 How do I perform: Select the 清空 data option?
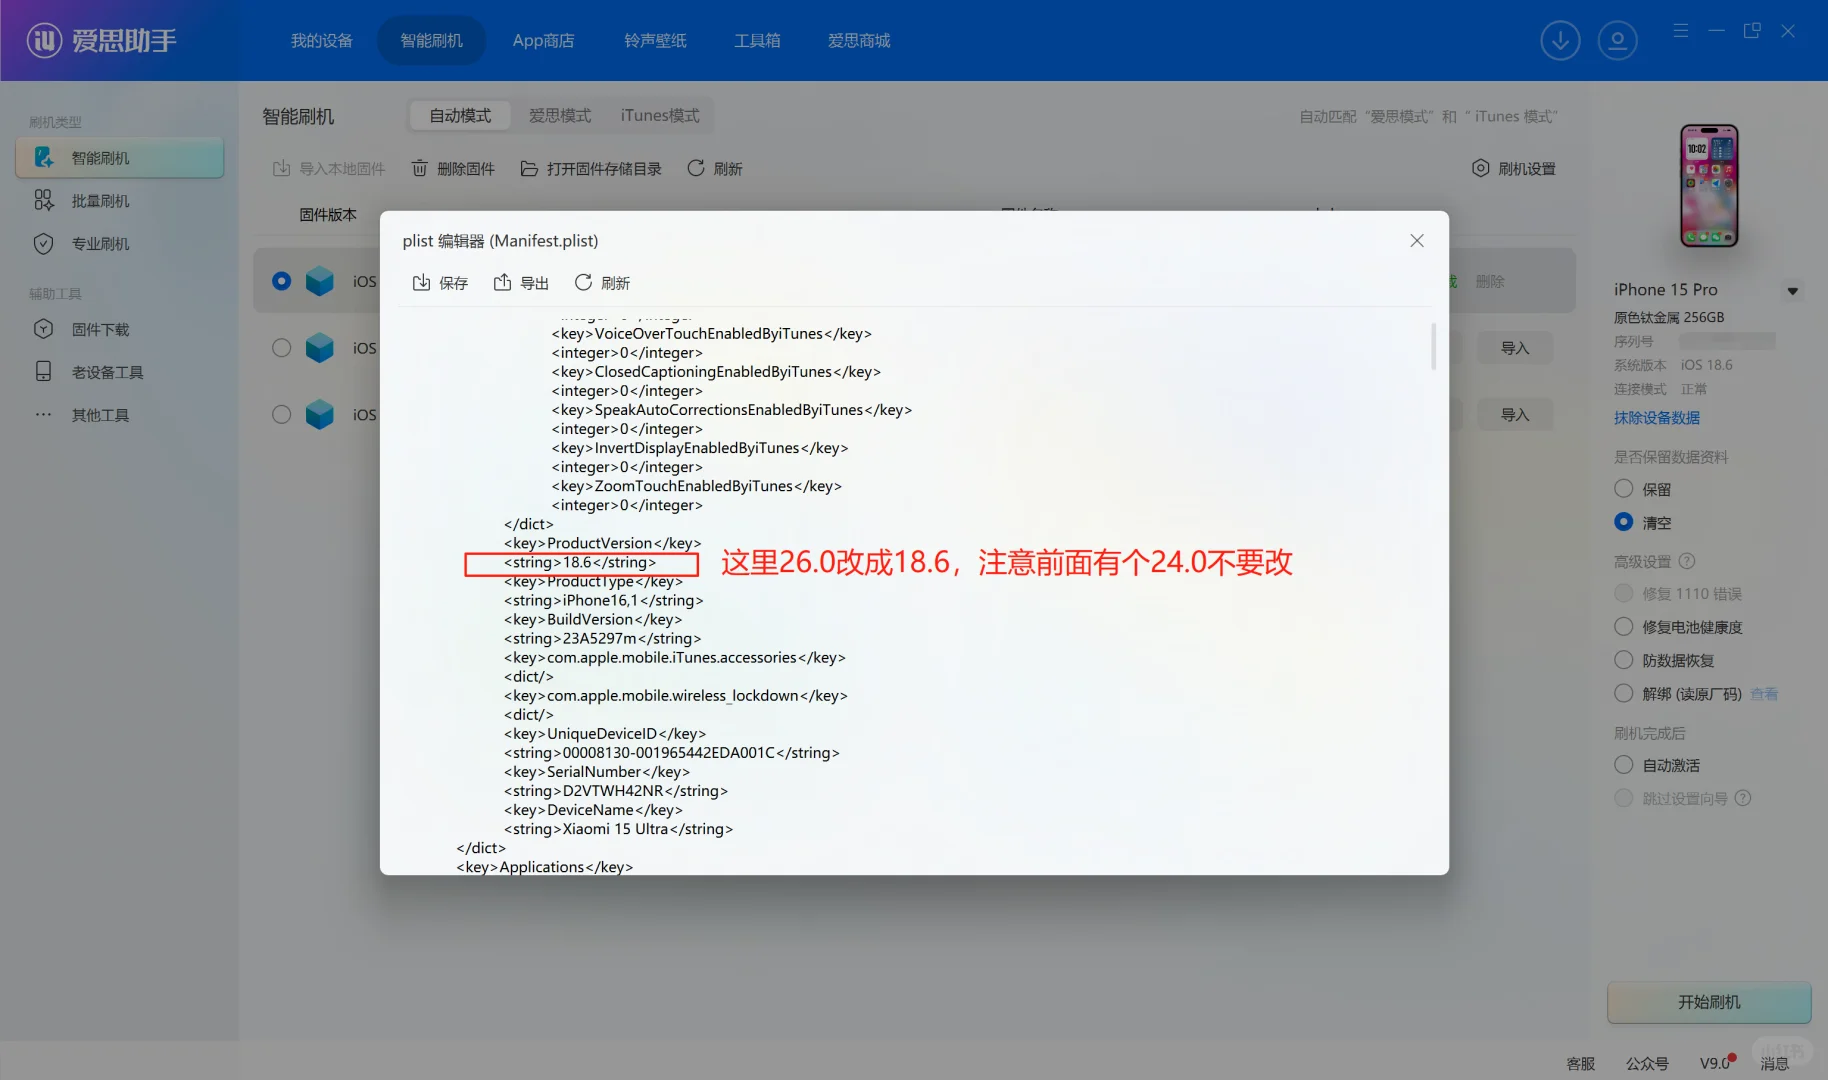[x=1623, y=521]
